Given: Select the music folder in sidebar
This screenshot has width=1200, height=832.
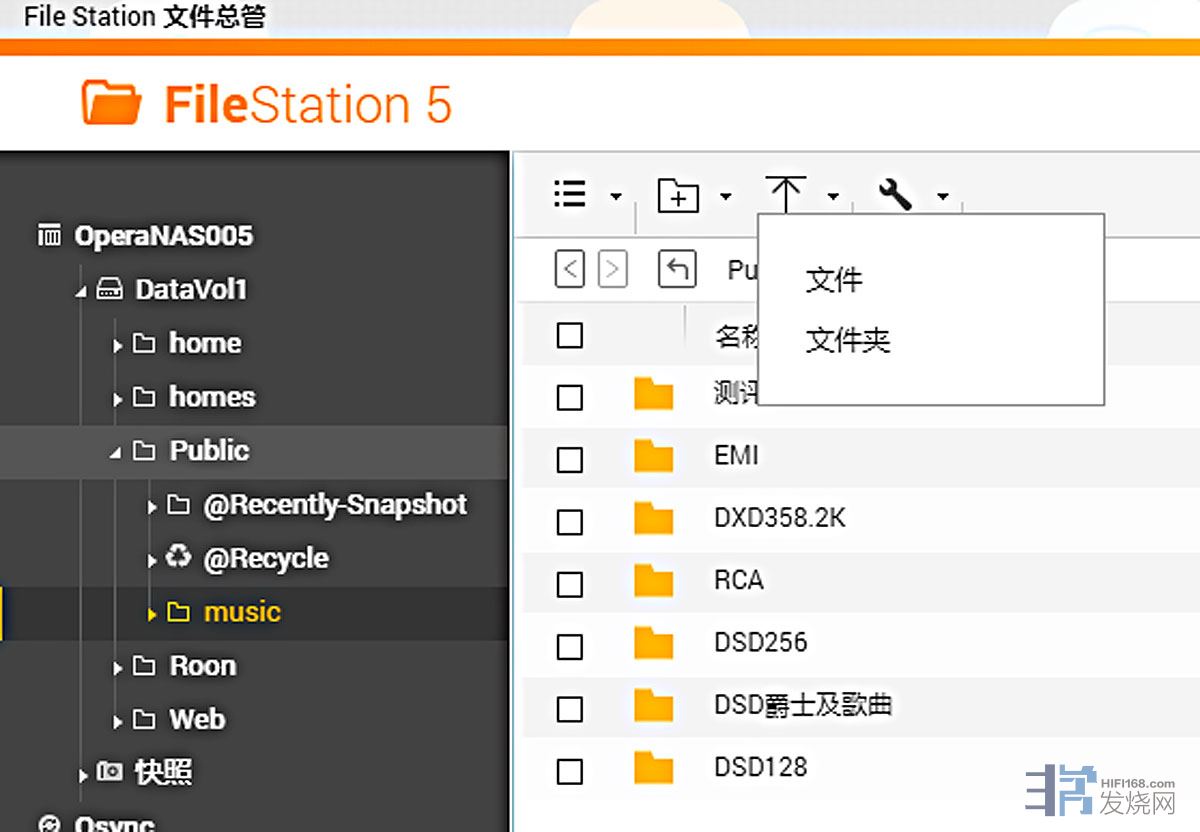Looking at the screenshot, I should pyautogui.click(x=242, y=612).
